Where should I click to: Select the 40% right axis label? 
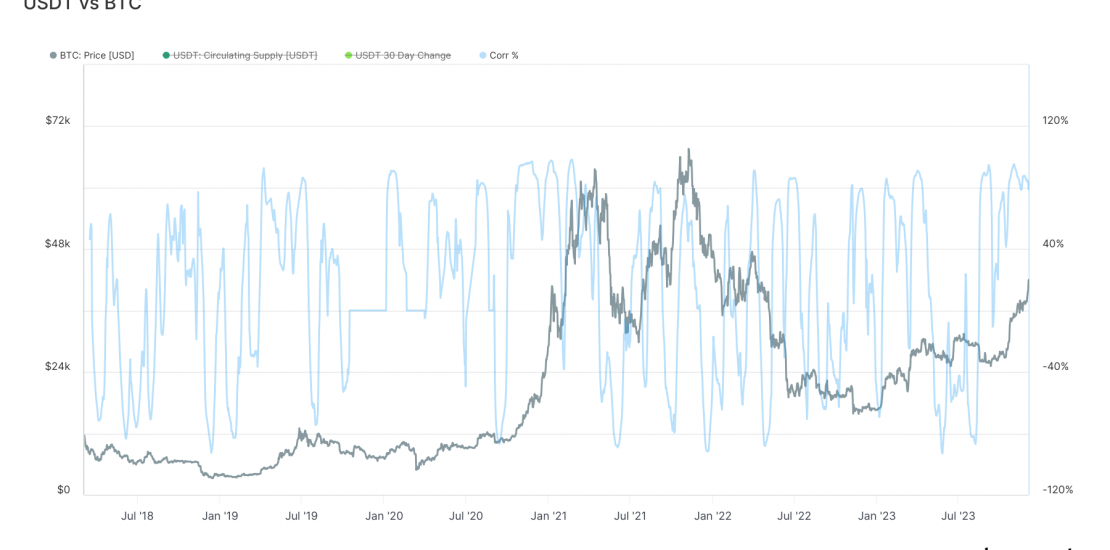pyautogui.click(x=1055, y=243)
